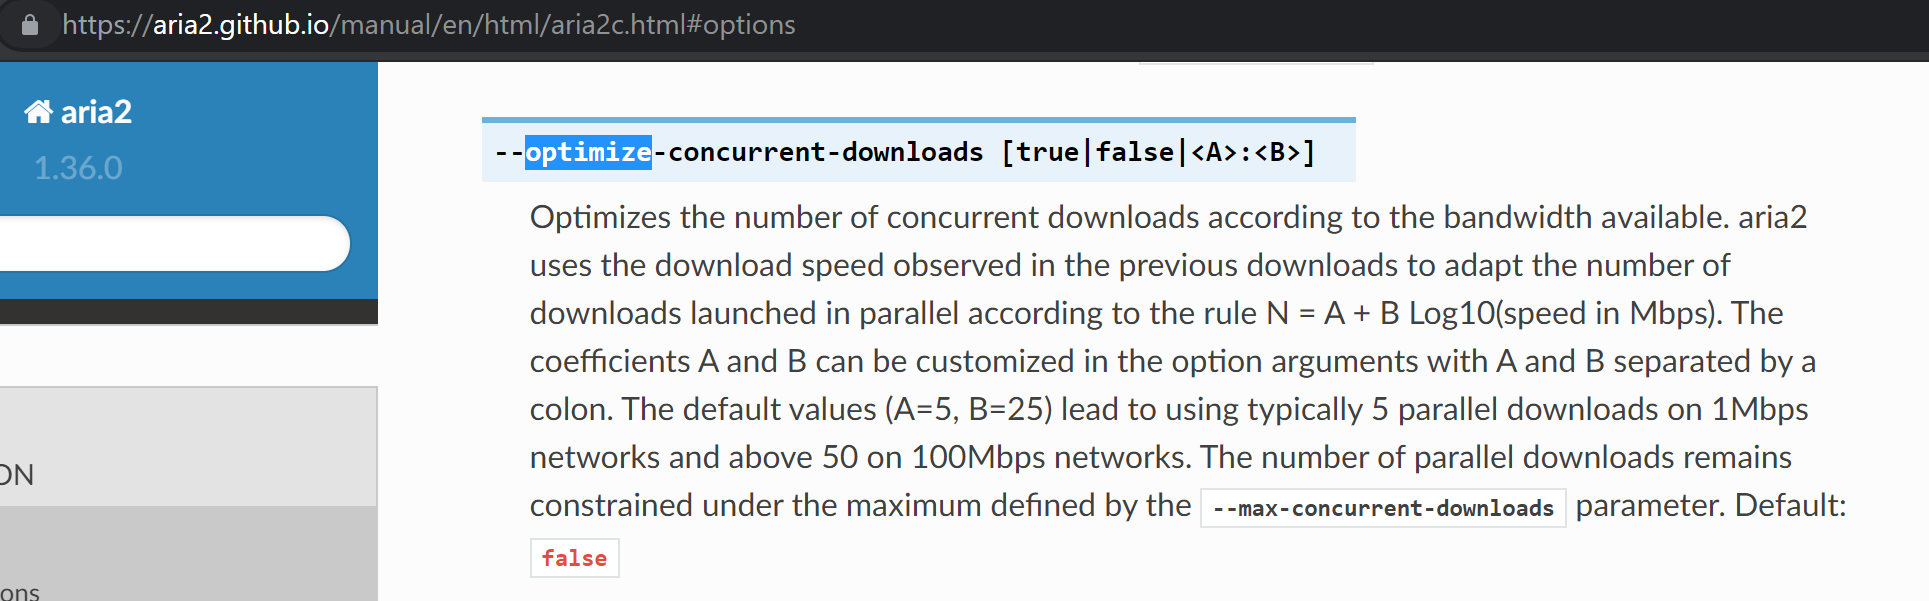Viewport: 1929px width, 601px height.
Task: Click the gray navigation divider panel
Action: coord(188,447)
